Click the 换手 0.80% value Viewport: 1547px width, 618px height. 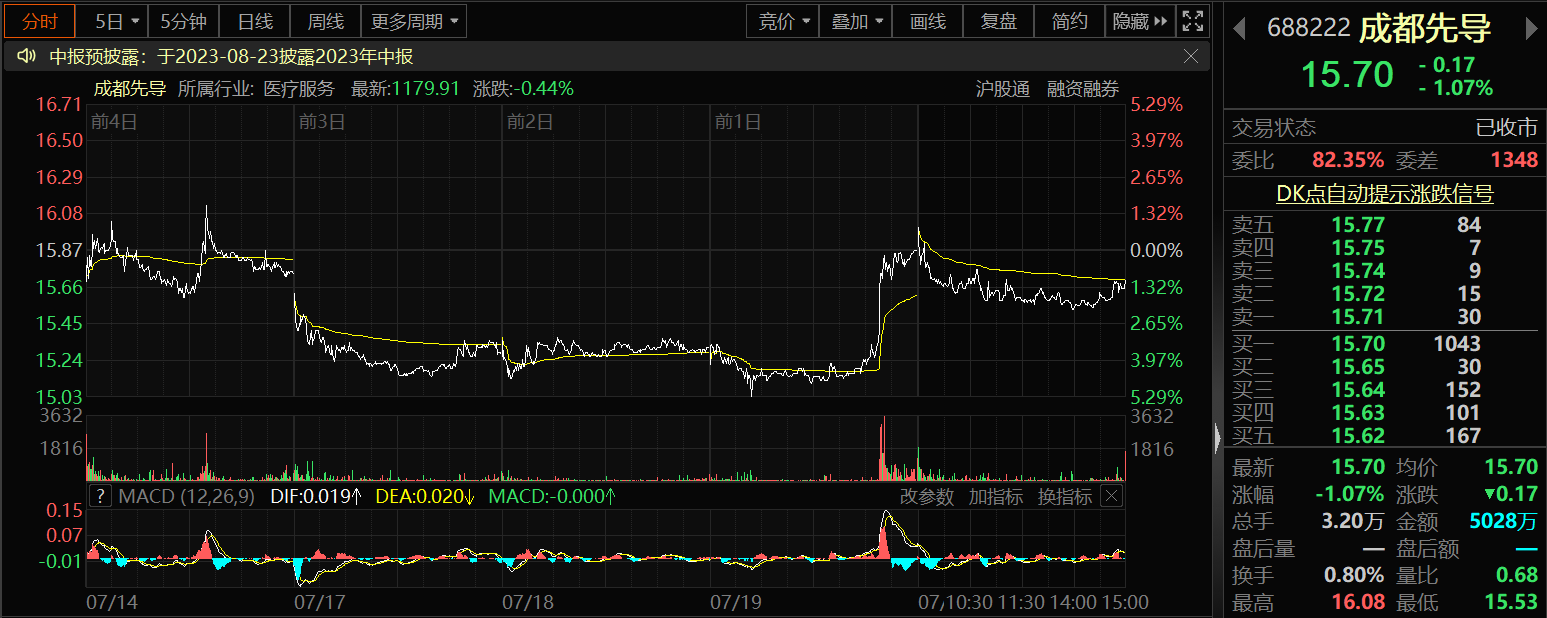click(1354, 575)
